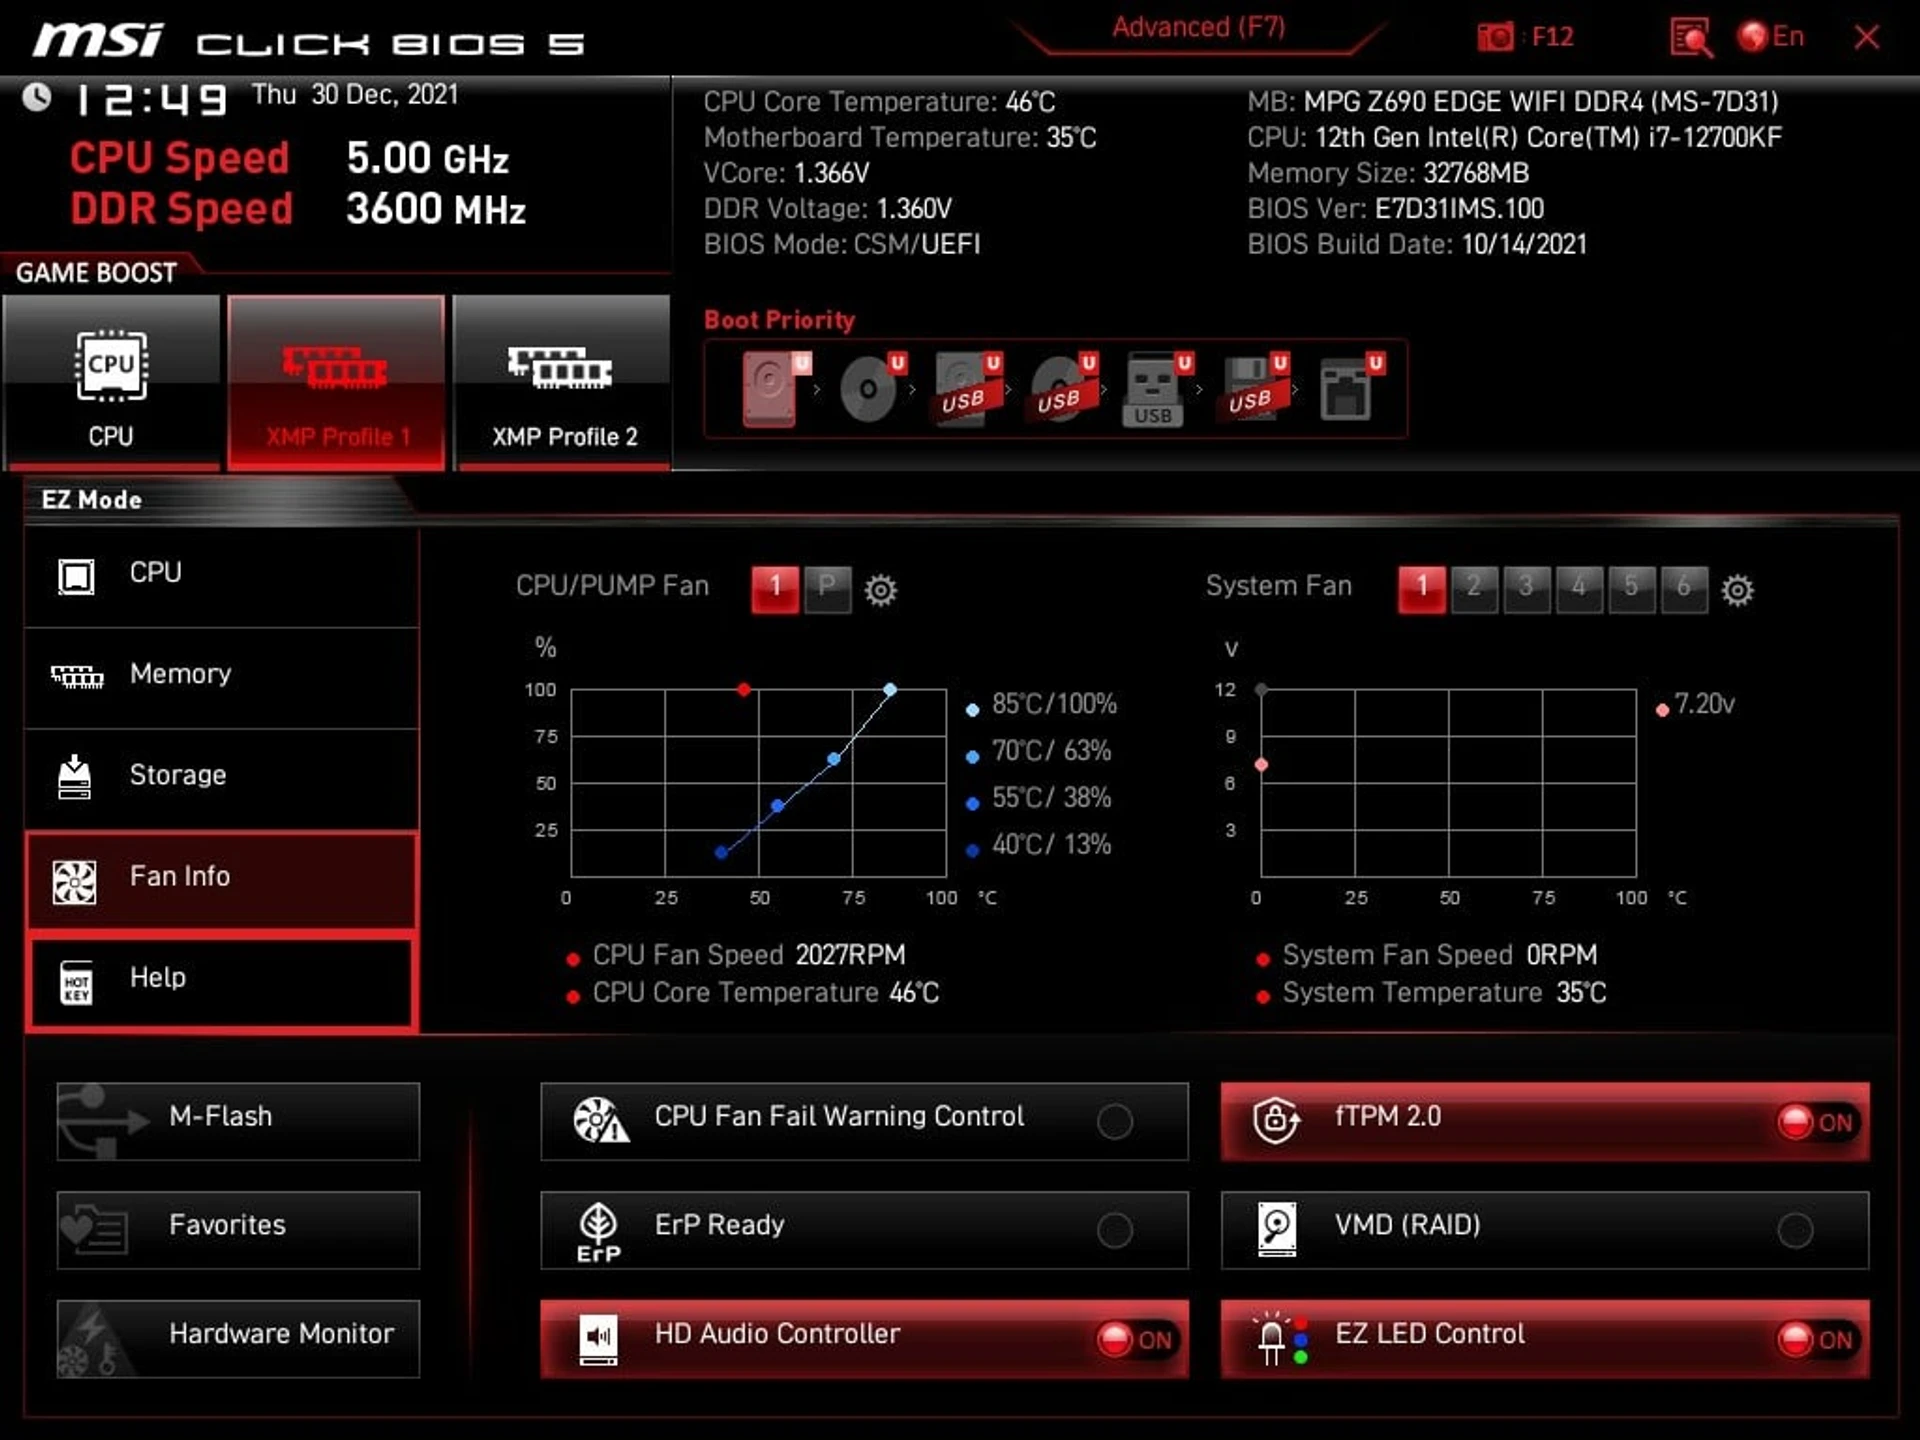
Task: Select System Fan tab 5
Action: click(1631, 589)
